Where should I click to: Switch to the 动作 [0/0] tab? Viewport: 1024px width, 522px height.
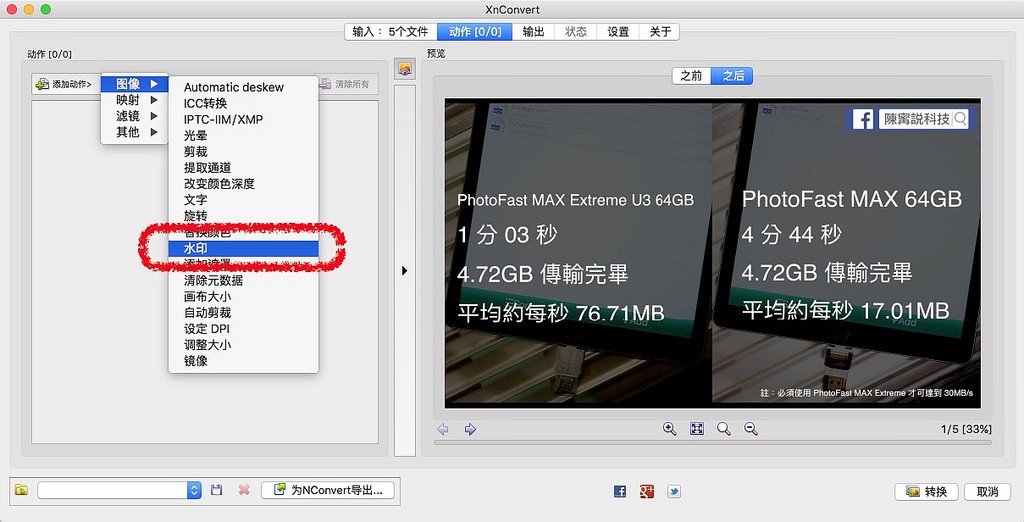tap(475, 31)
